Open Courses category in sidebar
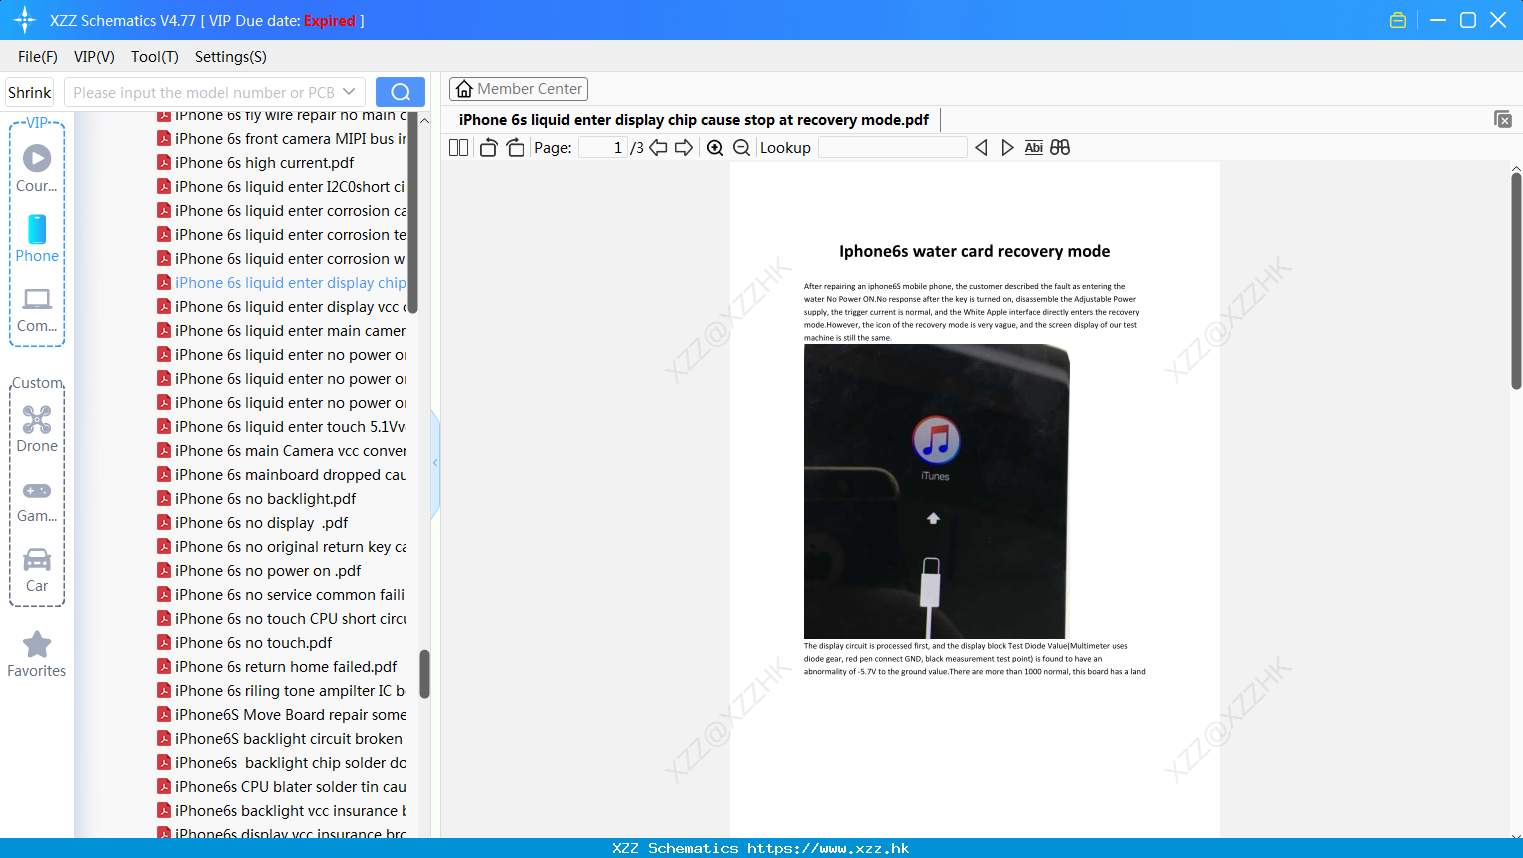The image size is (1523, 858). click(x=37, y=168)
